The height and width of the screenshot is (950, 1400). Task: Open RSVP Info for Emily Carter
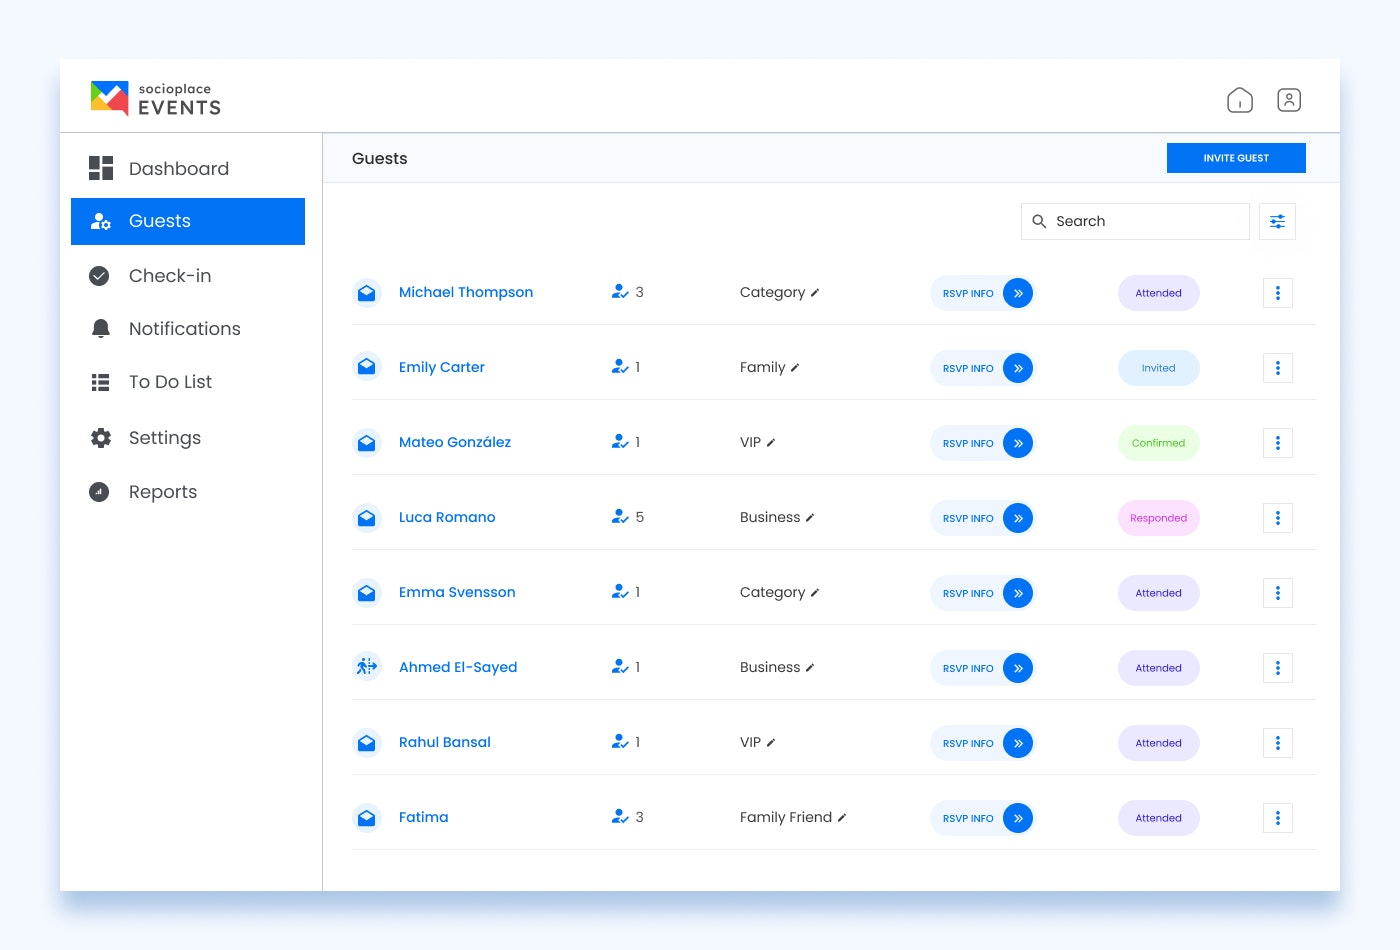click(x=982, y=368)
